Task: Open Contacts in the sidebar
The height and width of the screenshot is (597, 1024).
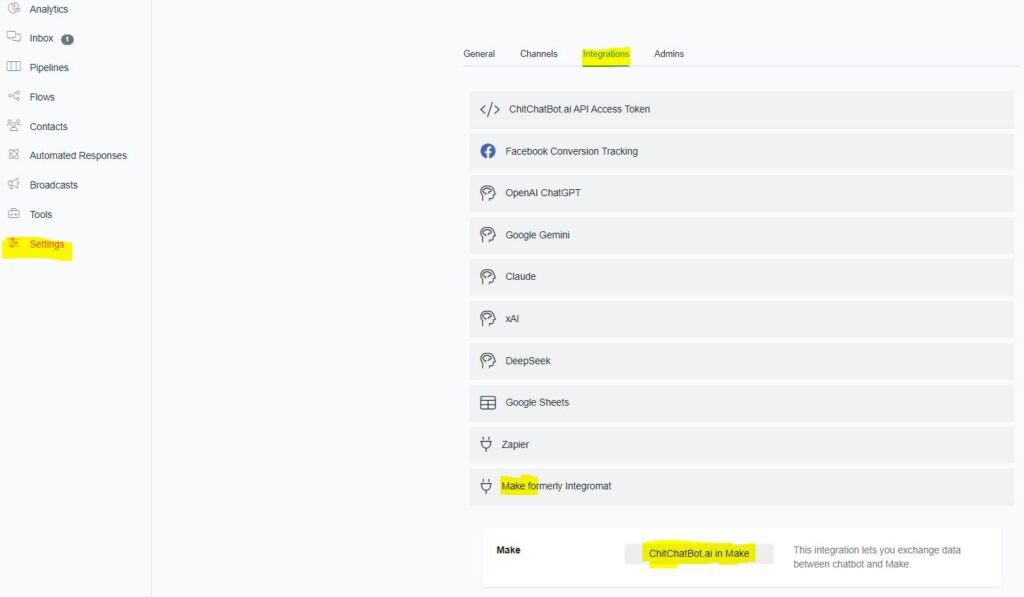Action: [48, 126]
